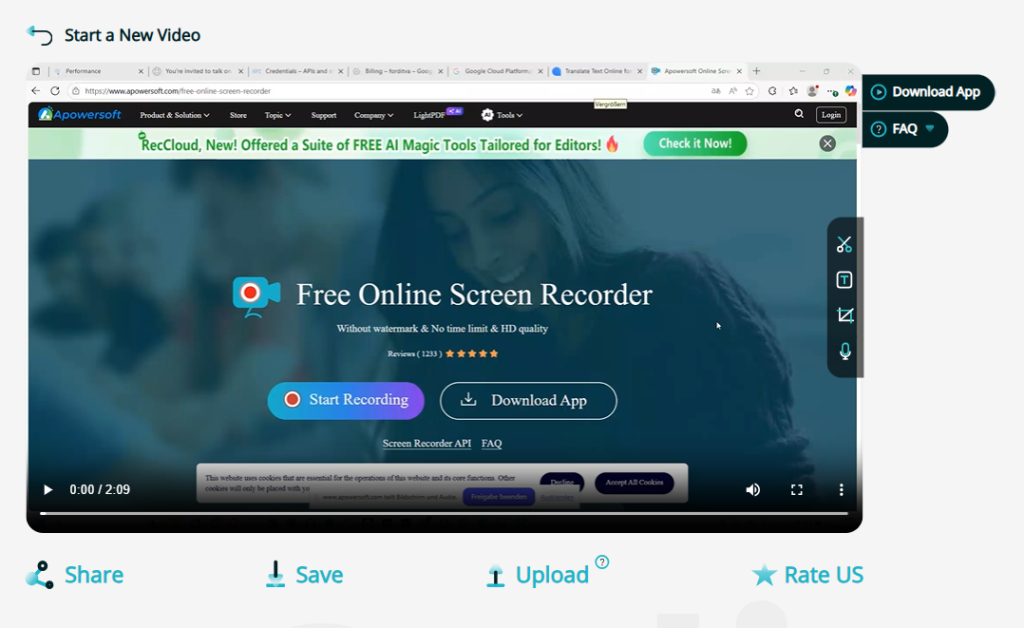Click the Free Online Screen Recorder heading

click(x=474, y=294)
